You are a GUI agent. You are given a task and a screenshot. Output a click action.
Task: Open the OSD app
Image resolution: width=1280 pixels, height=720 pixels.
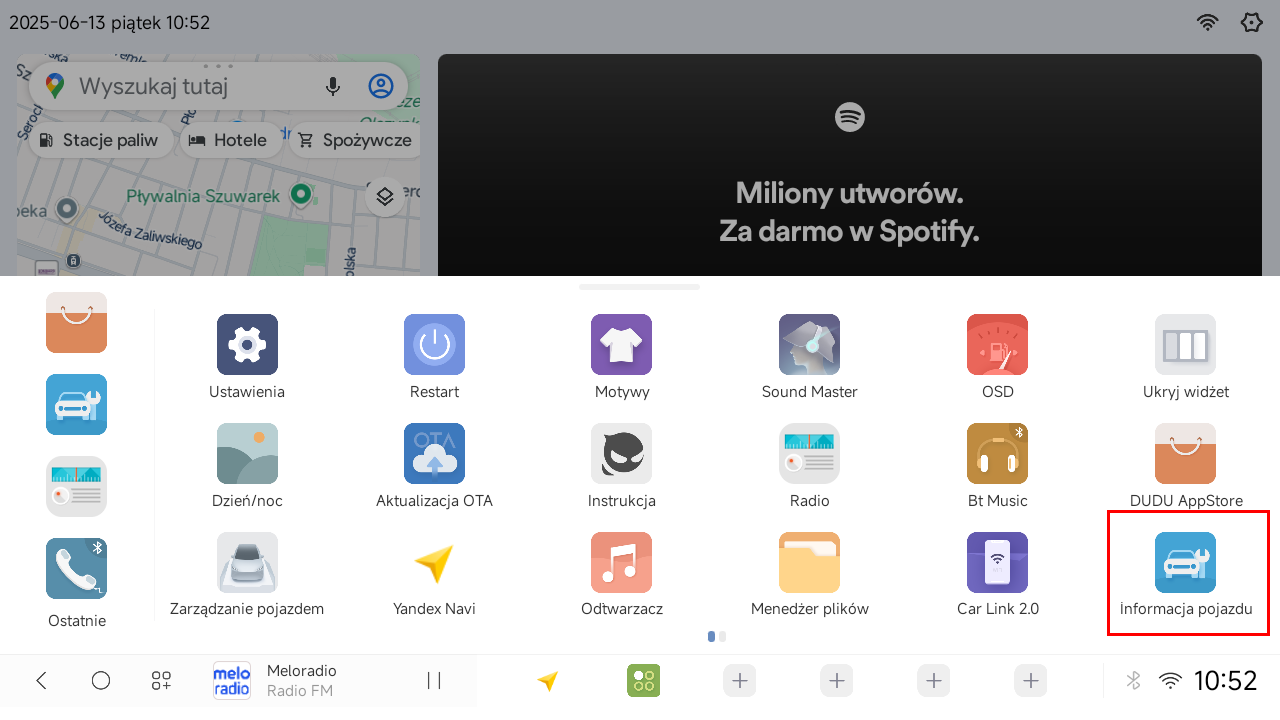click(997, 345)
